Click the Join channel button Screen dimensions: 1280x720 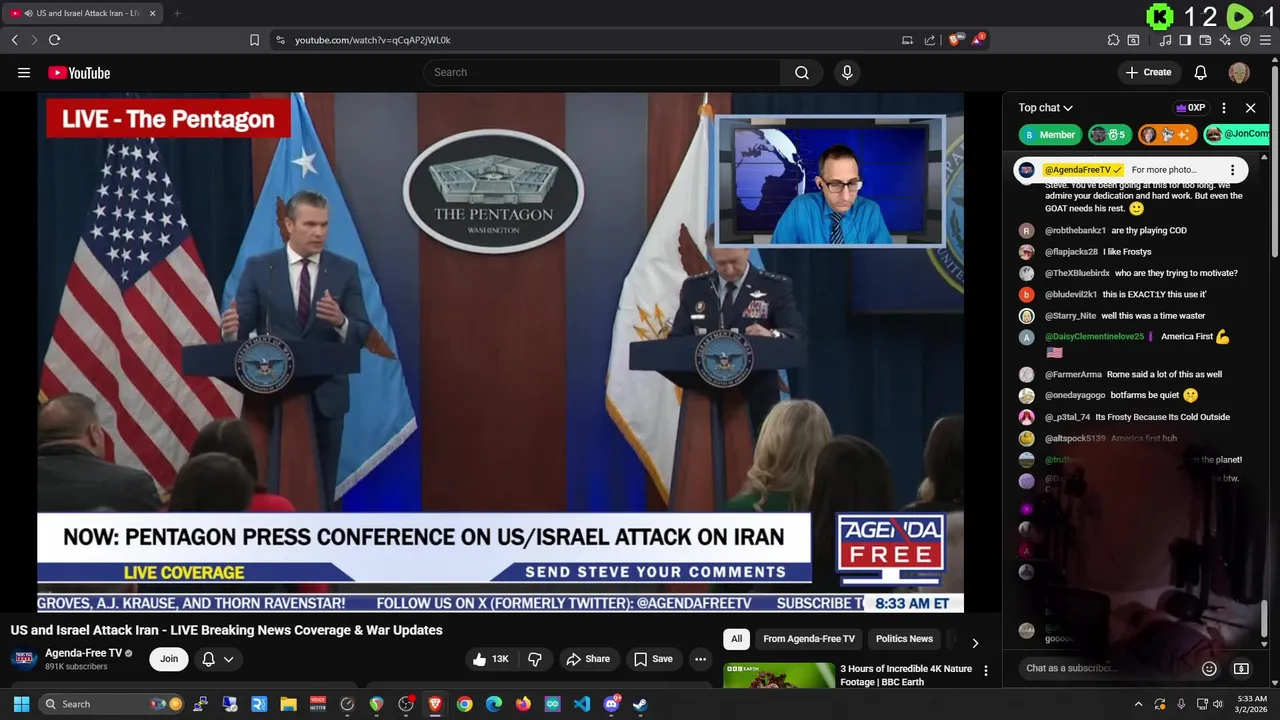click(169, 659)
